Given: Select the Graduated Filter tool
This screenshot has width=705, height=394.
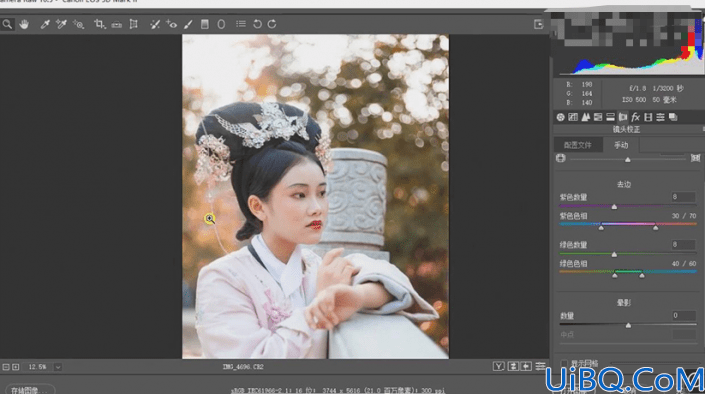Looking at the screenshot, I should click(205, 24).
